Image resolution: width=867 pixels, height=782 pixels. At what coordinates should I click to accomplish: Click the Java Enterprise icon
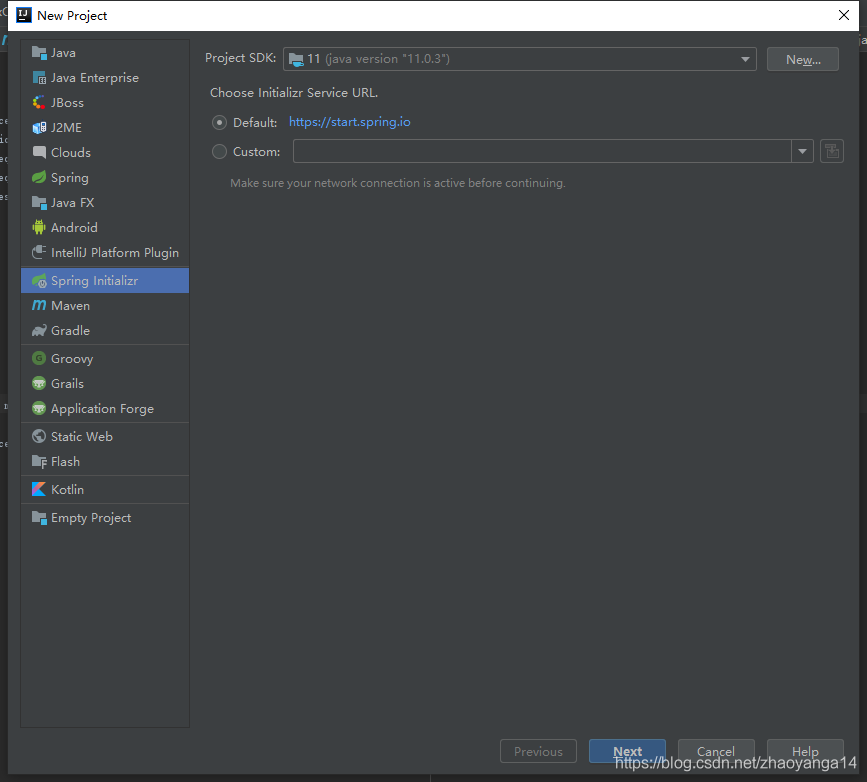[39, 78]
